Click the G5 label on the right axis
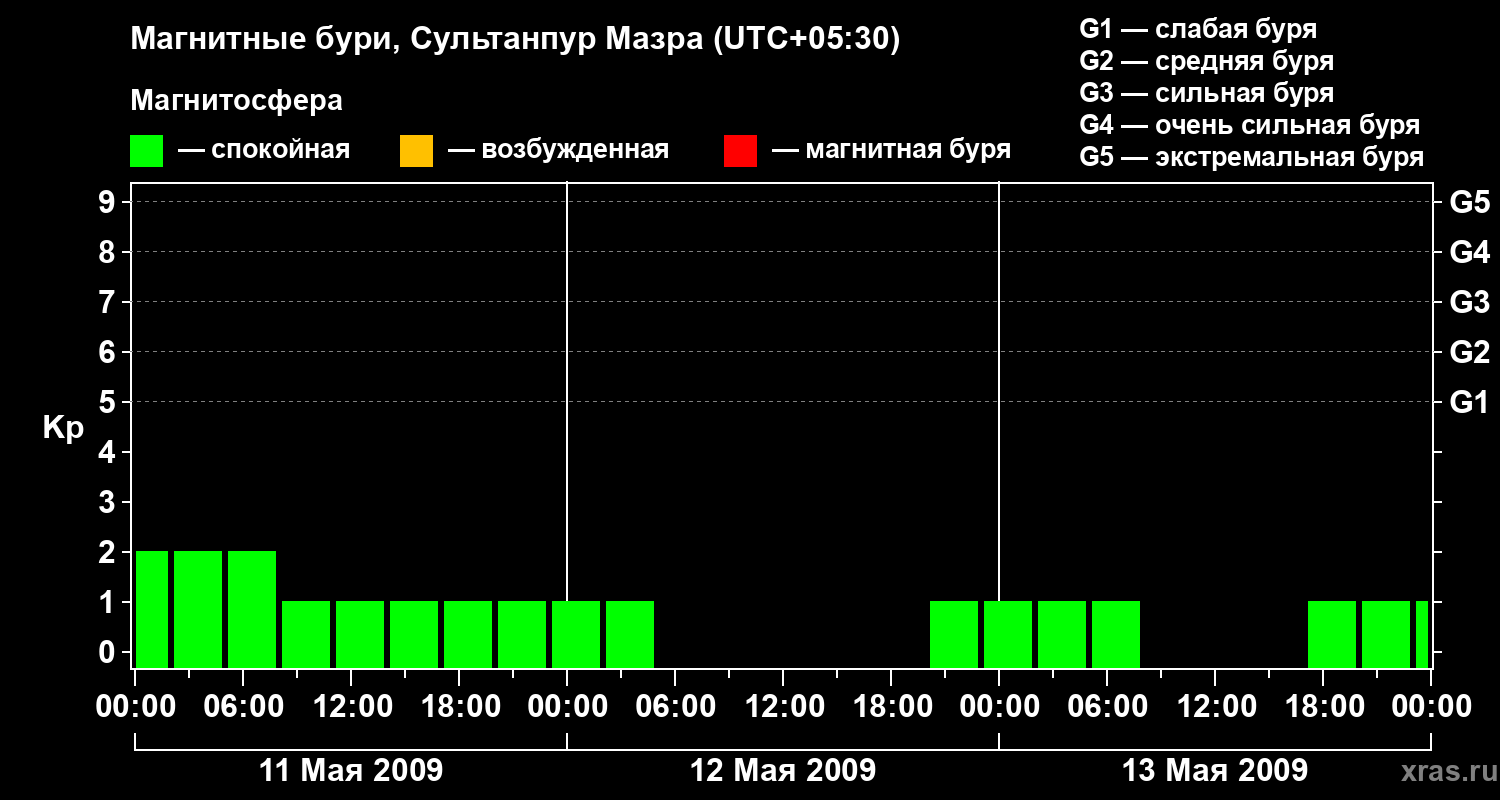 click(1469, 203)
